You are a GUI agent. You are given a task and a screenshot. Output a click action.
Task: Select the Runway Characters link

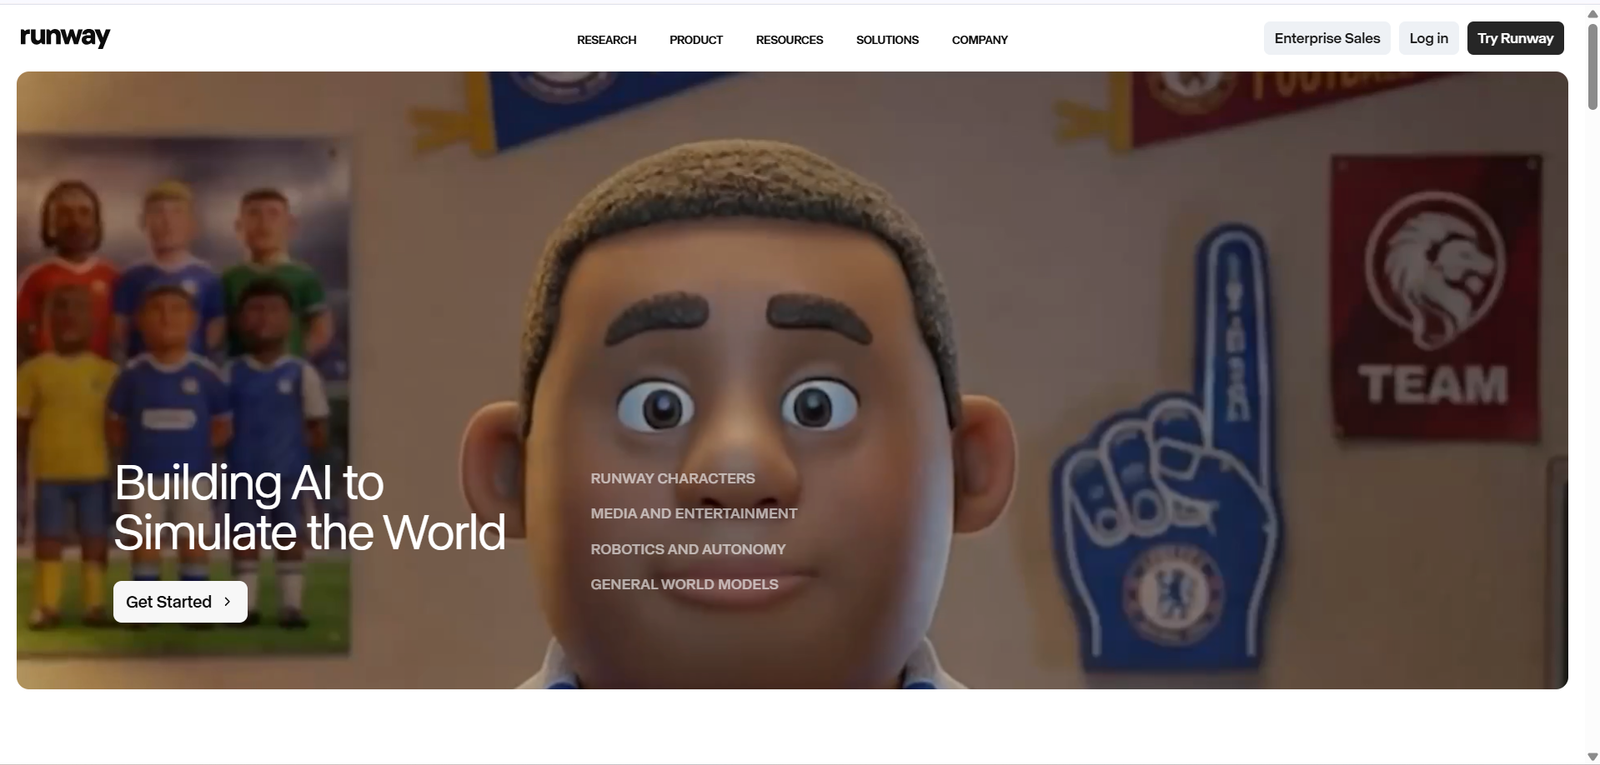(673, 479)
